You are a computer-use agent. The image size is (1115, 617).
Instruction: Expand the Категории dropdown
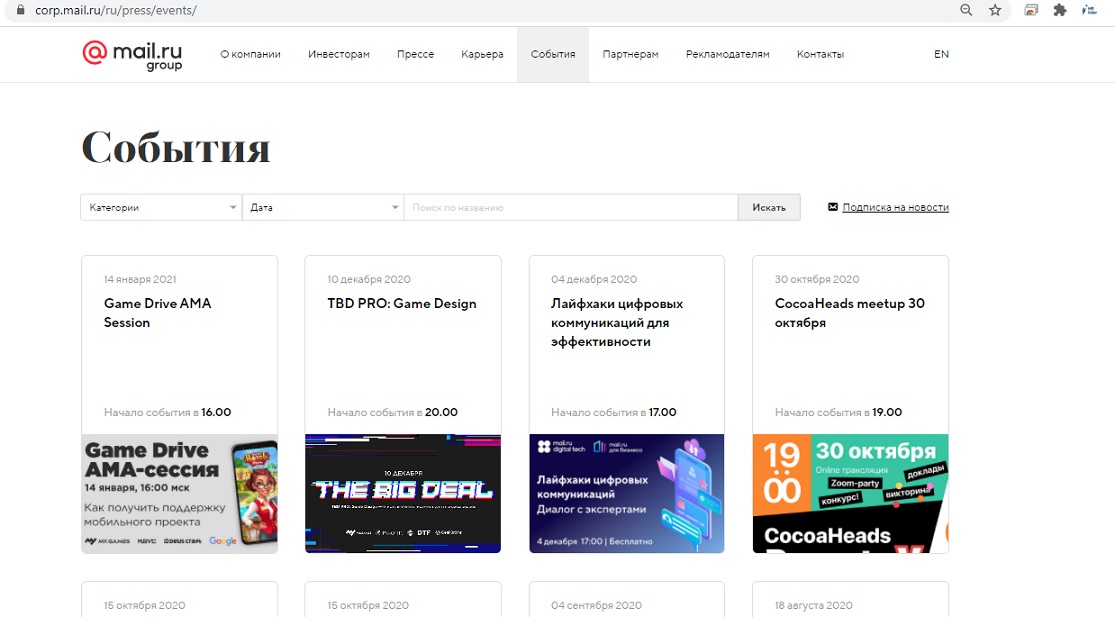coord(161,208)
